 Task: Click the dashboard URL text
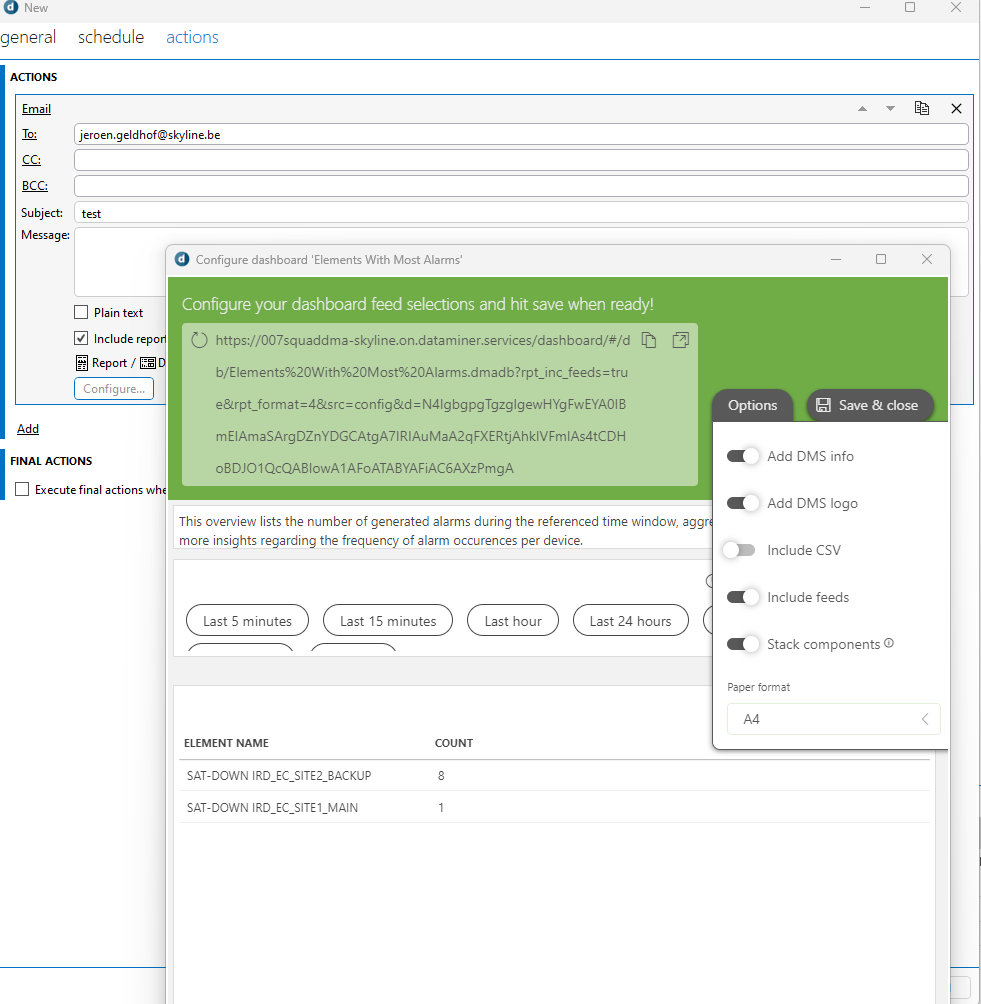(422, 404)
